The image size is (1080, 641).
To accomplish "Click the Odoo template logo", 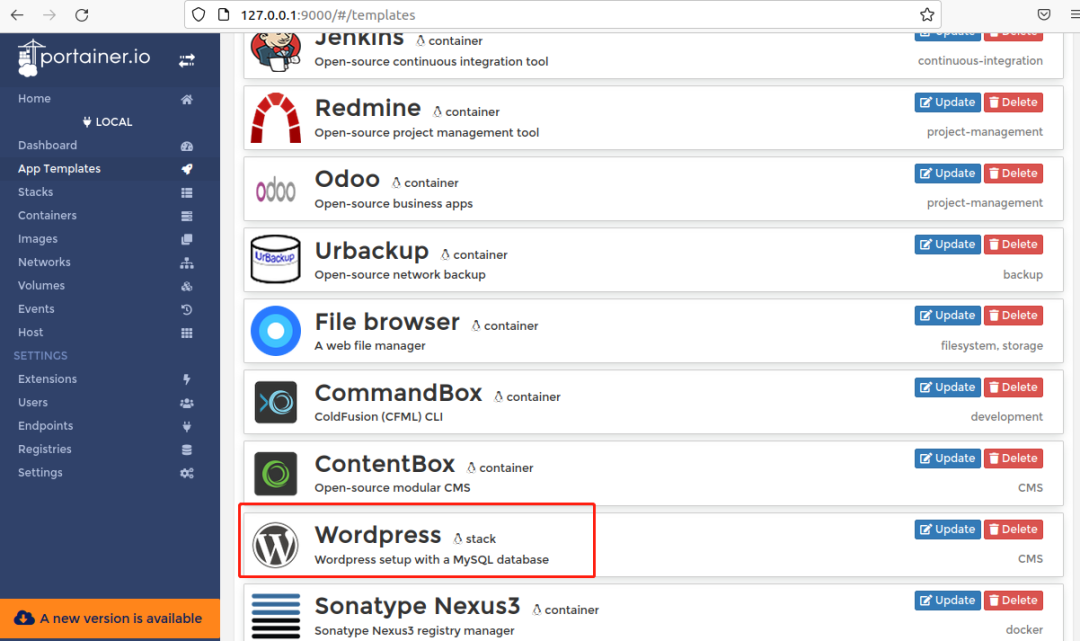I will [x=276, y=190].
